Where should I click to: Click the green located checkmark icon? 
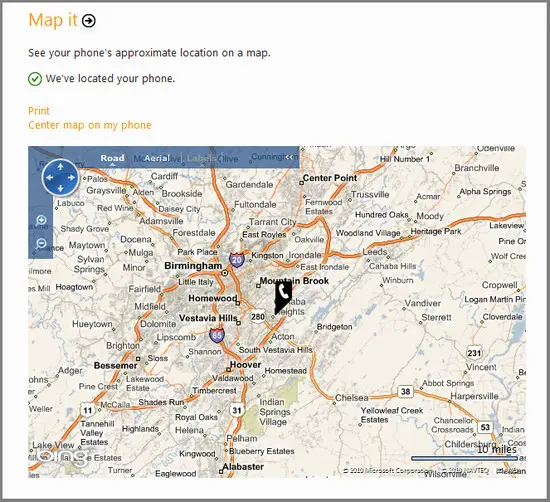click(x=35, y=79)
